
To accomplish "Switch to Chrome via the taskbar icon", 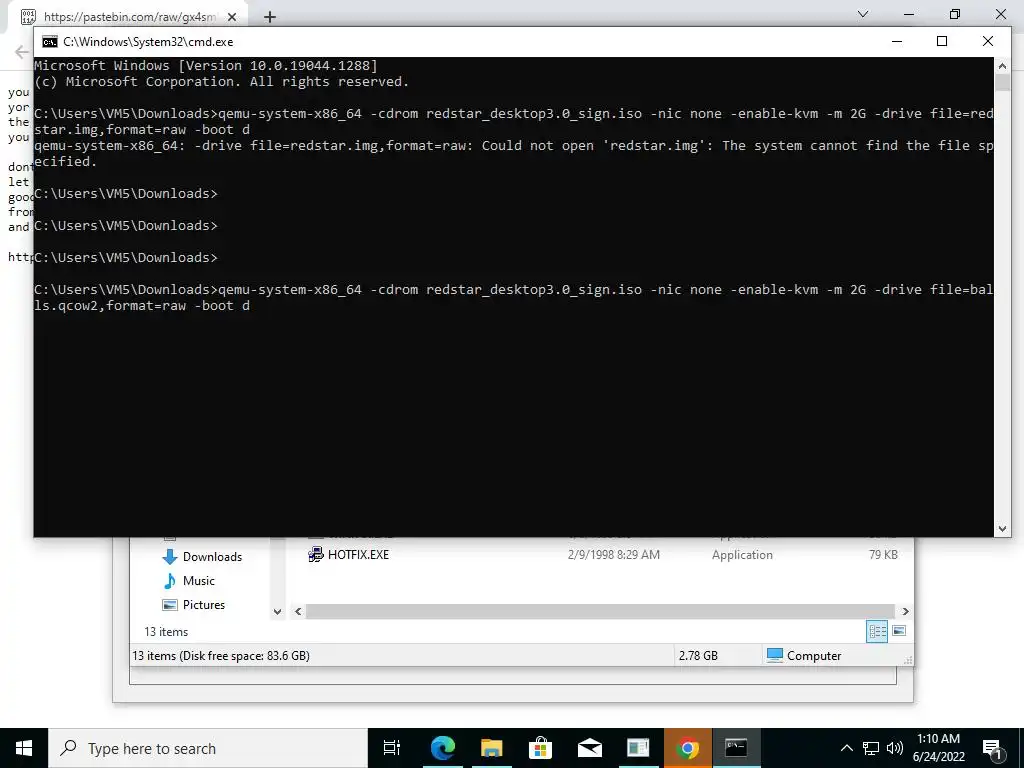I will [687, 748].
